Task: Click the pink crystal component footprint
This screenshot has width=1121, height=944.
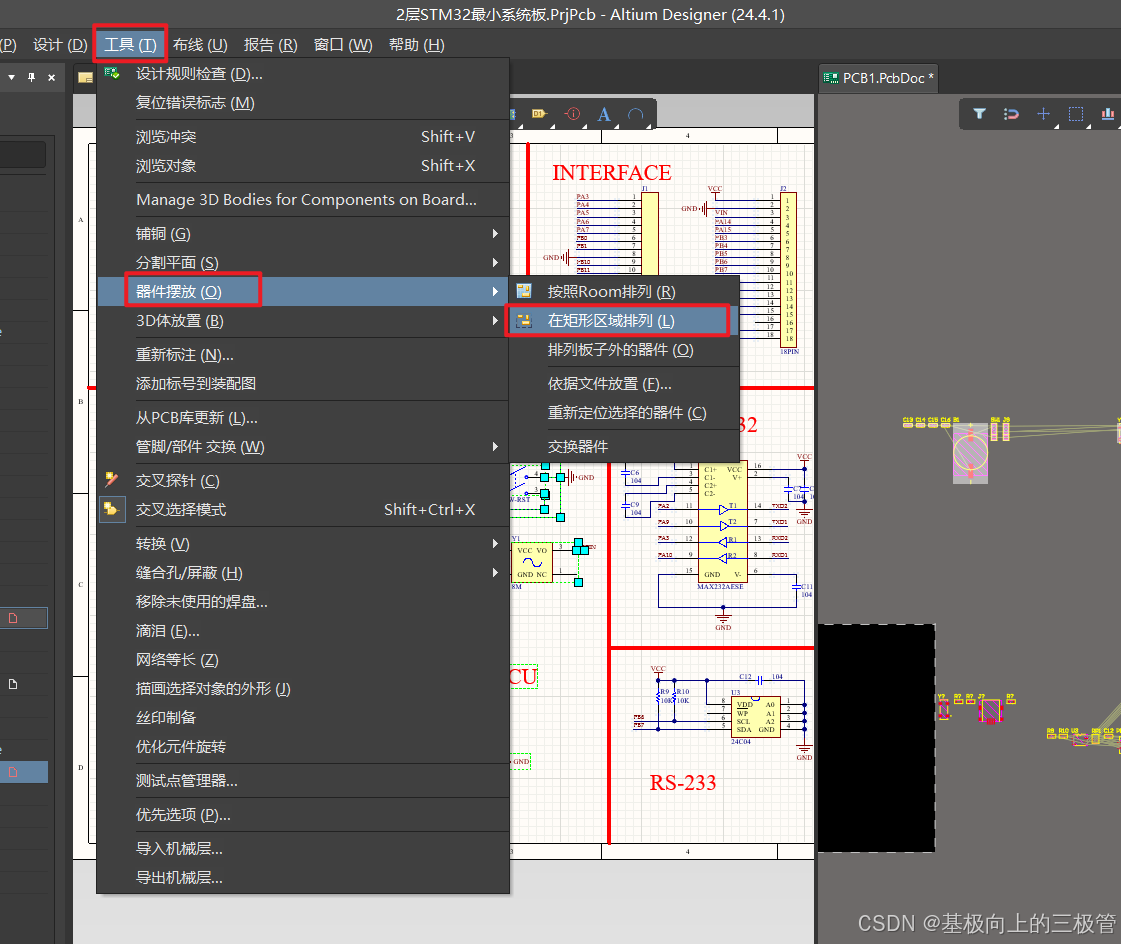Action: [970, 452]
